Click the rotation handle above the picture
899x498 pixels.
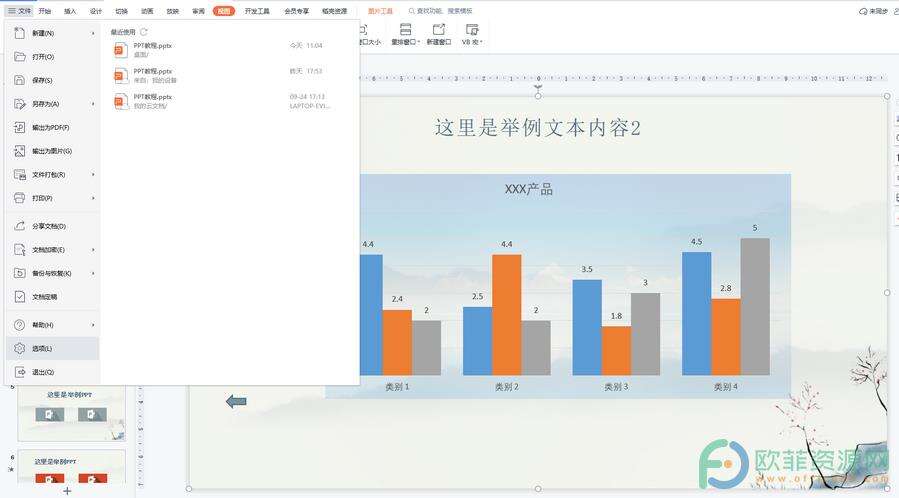pos(538,88)
